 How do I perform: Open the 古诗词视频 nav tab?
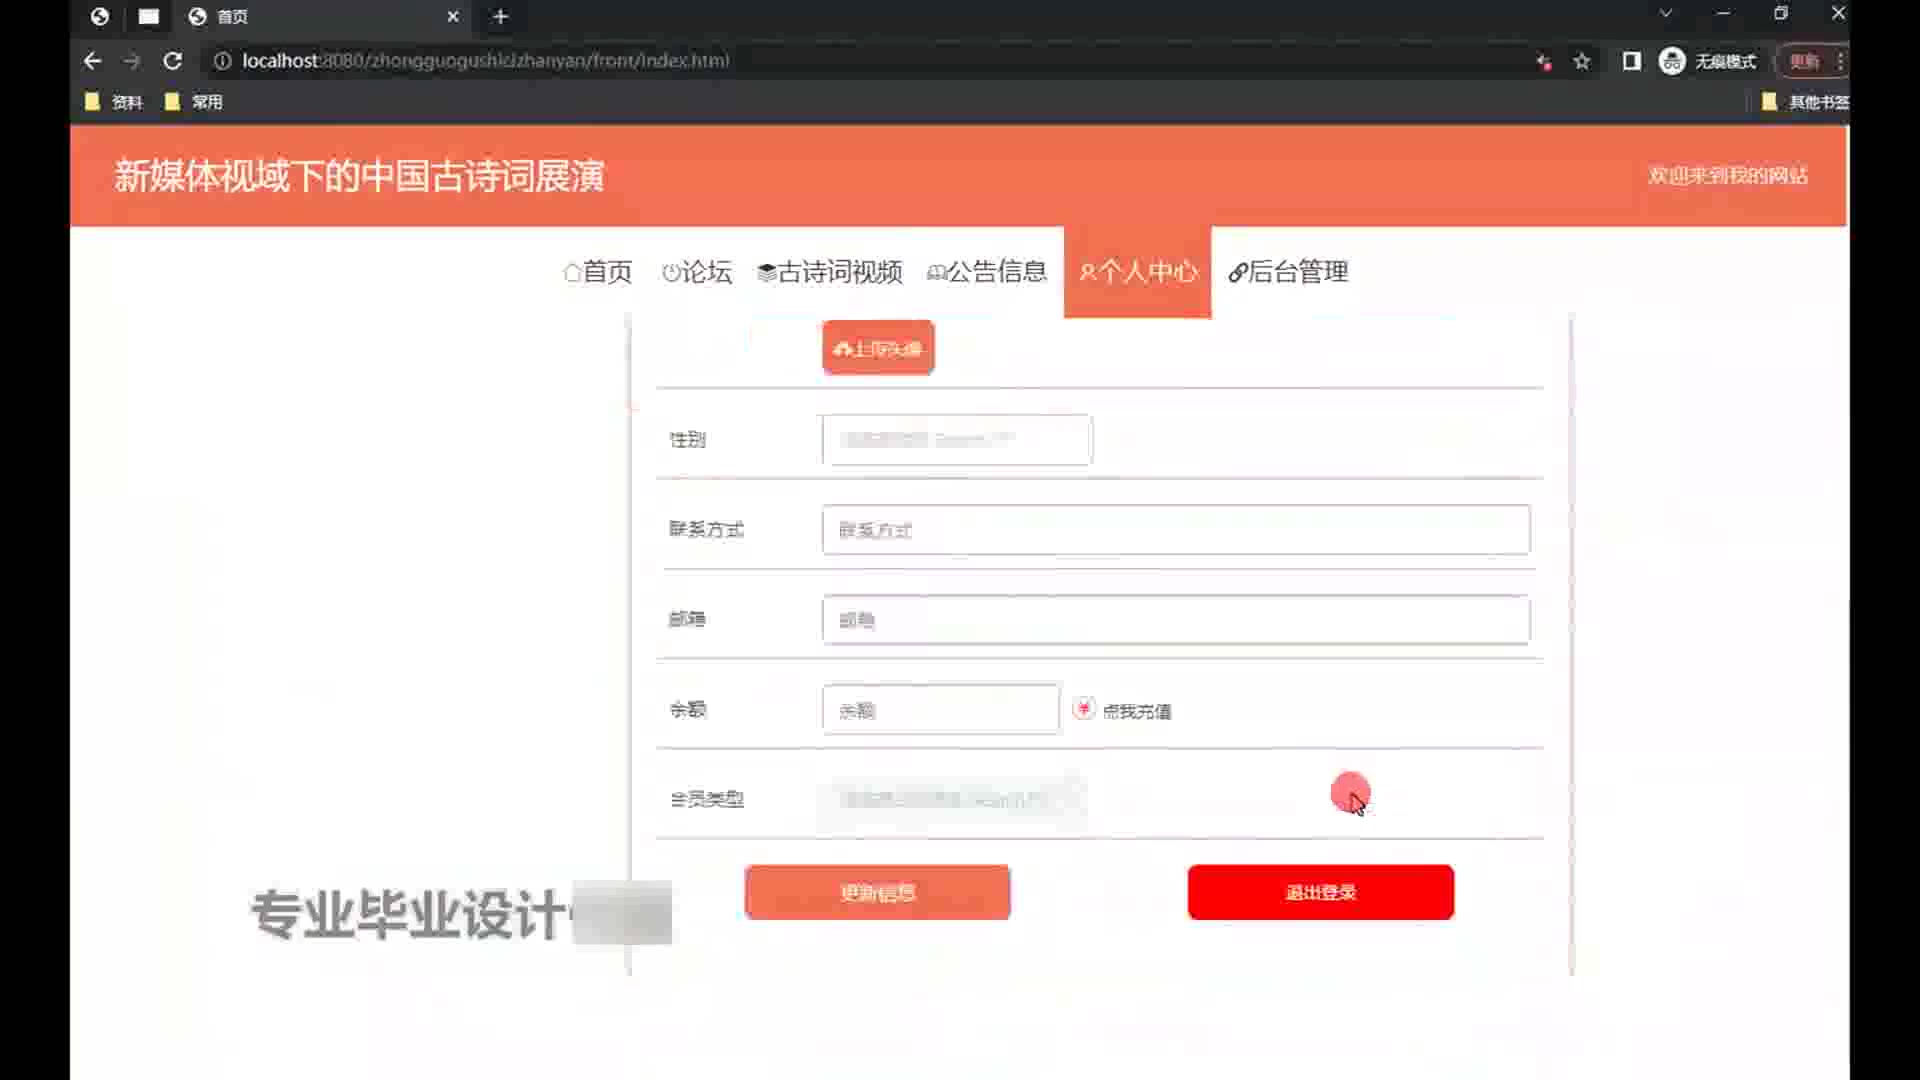(830, 272)
